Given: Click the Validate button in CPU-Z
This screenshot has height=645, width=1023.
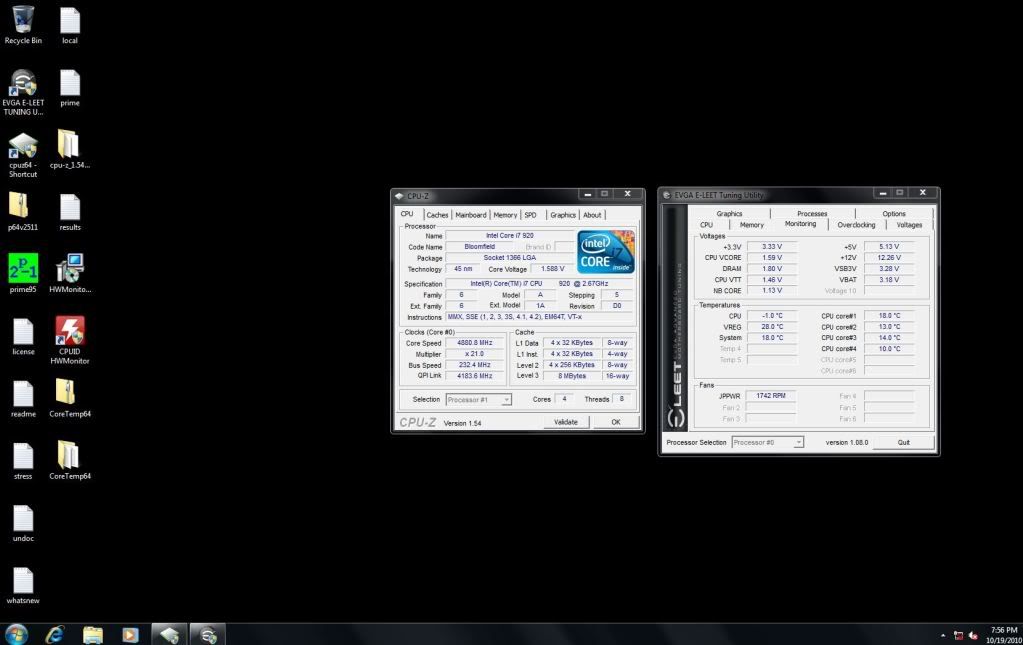Looking at the screenshot, I should point(566,422).
